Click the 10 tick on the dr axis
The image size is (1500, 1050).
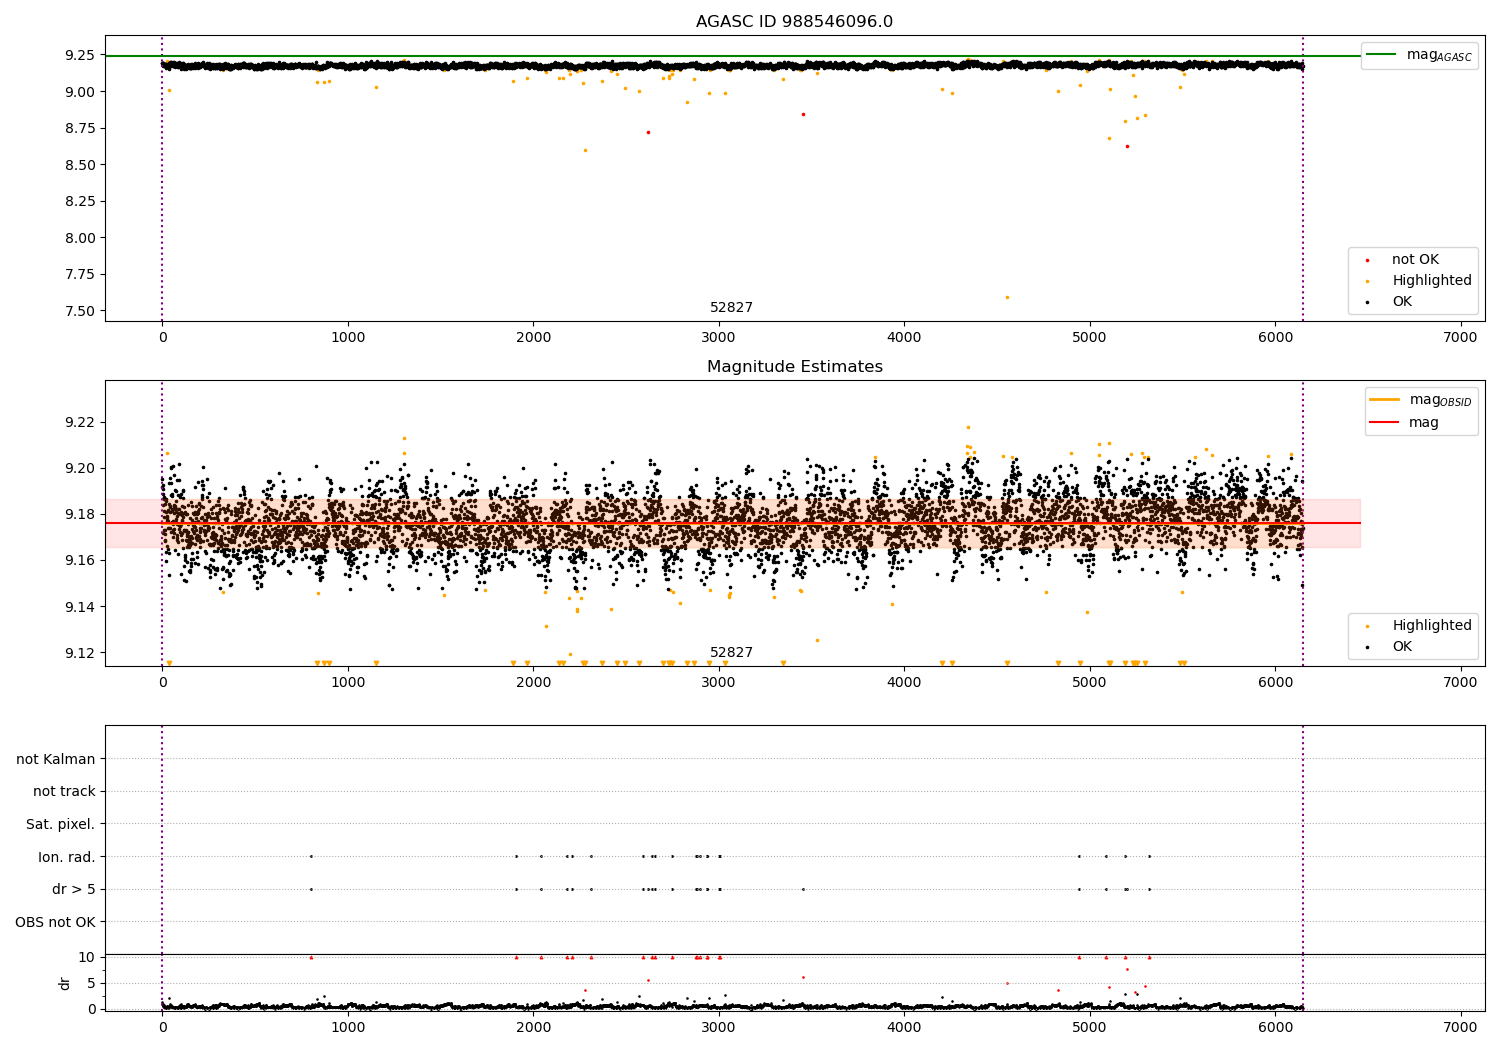pos(86,957)
